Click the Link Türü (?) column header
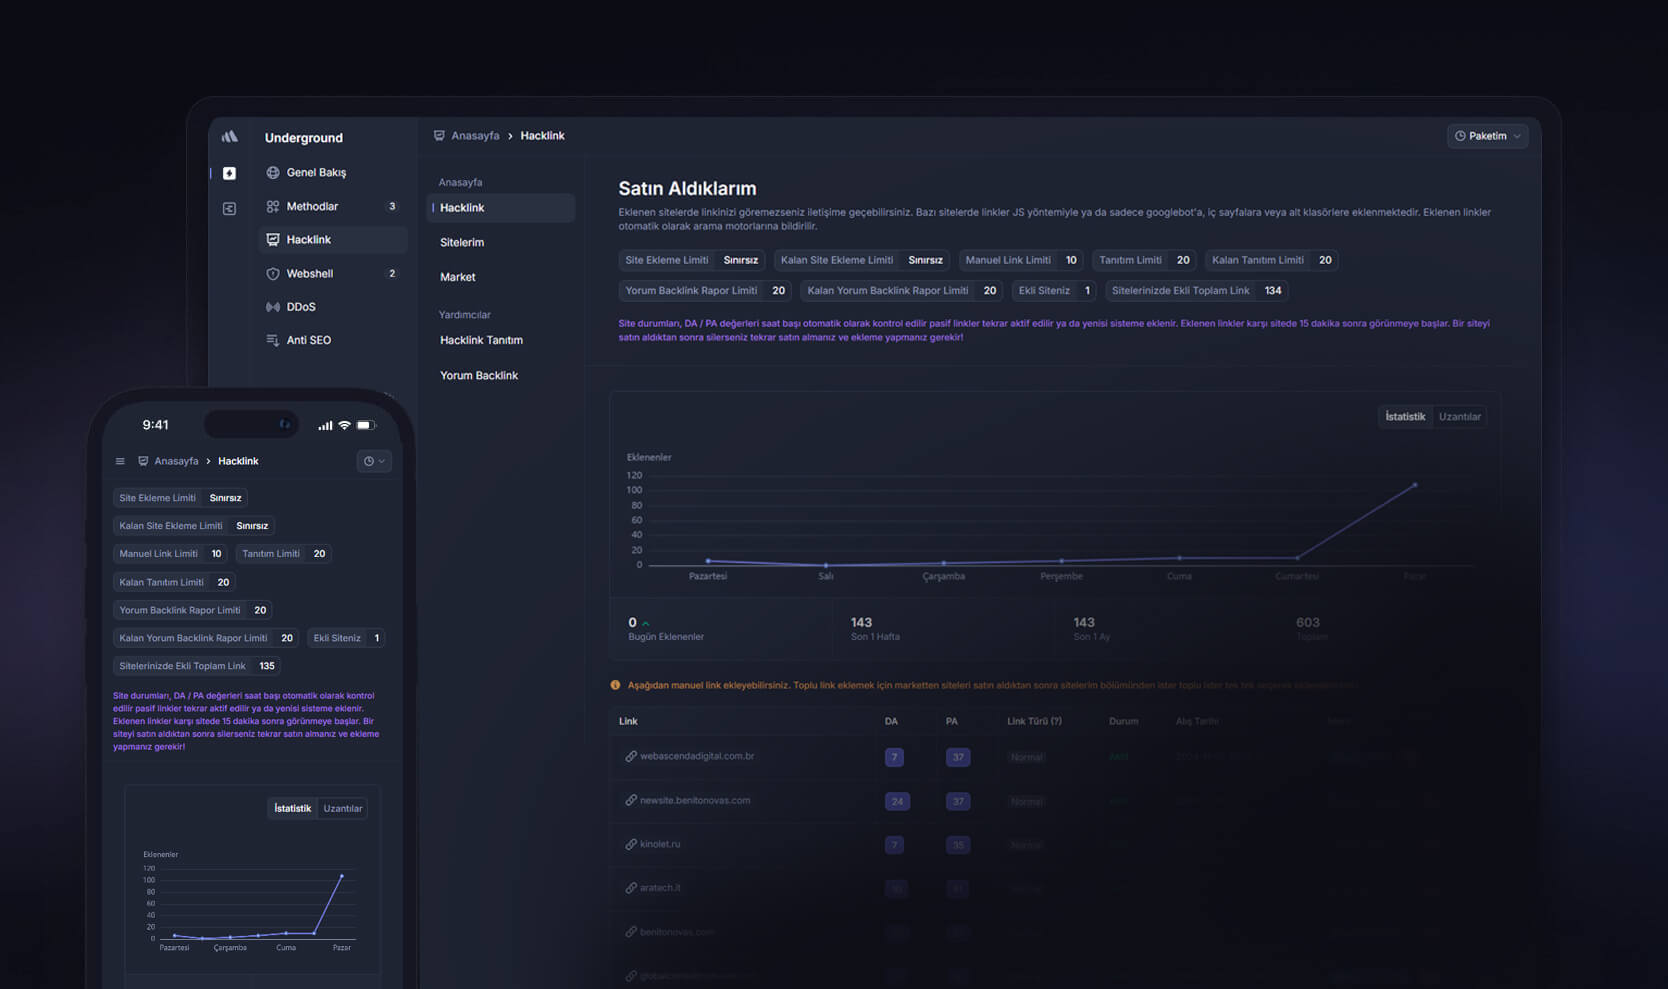The image size is (1668, 989). (x=1034, y=721)
